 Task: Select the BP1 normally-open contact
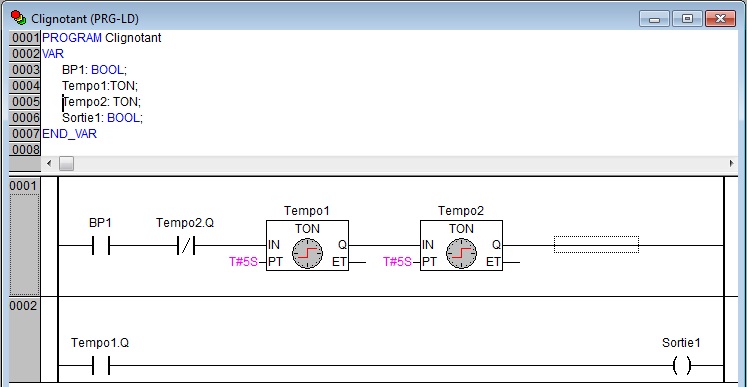pyautogui.click(x=101, y=245)
